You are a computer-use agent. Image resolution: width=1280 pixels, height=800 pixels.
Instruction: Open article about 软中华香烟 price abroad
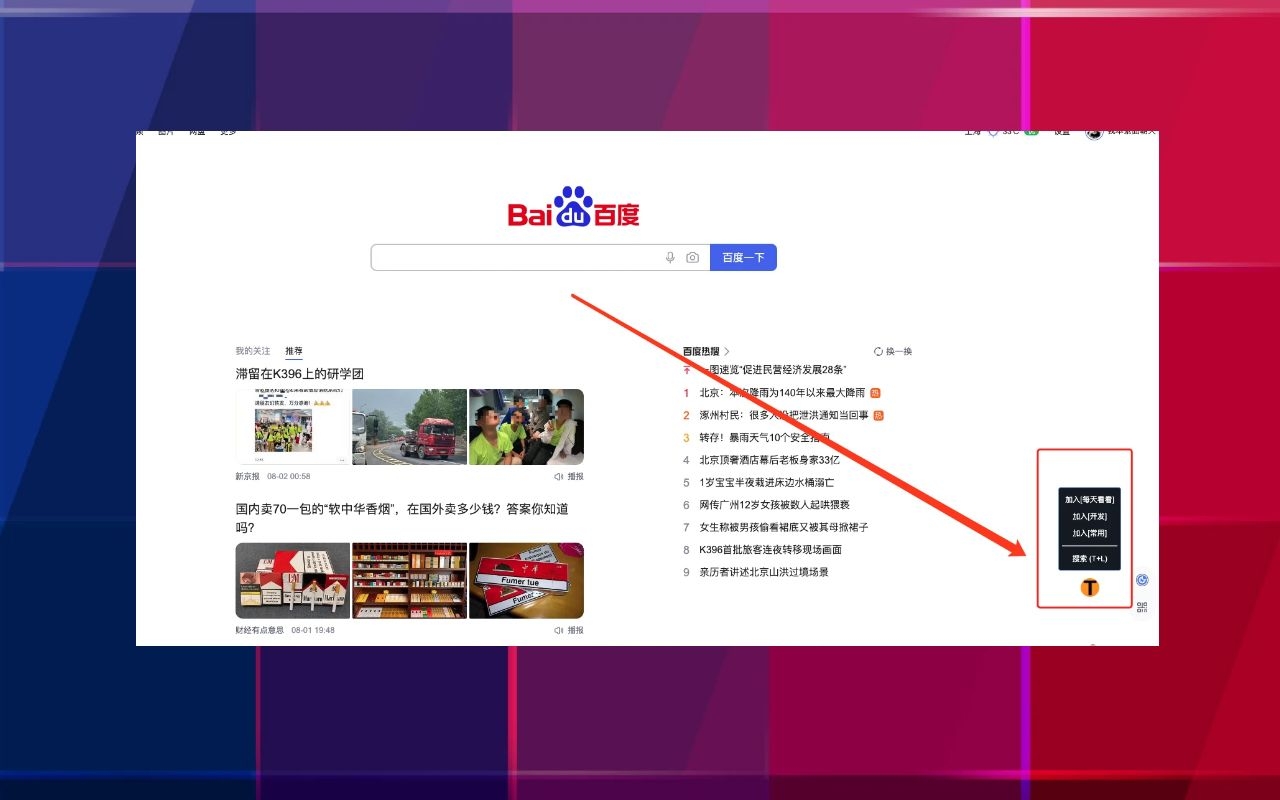pyautogui.click(x=402, y=518)
